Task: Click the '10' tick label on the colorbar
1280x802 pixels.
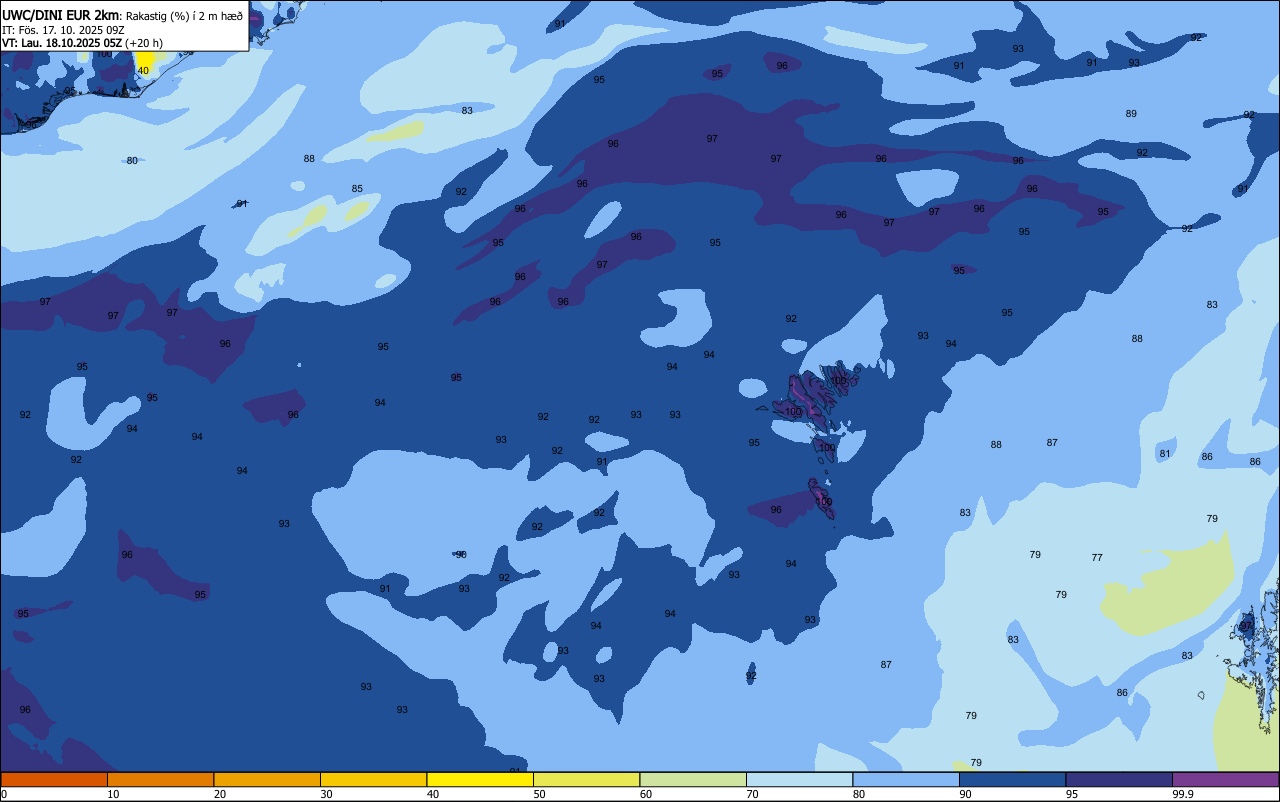Action: [x=114, y=794]
